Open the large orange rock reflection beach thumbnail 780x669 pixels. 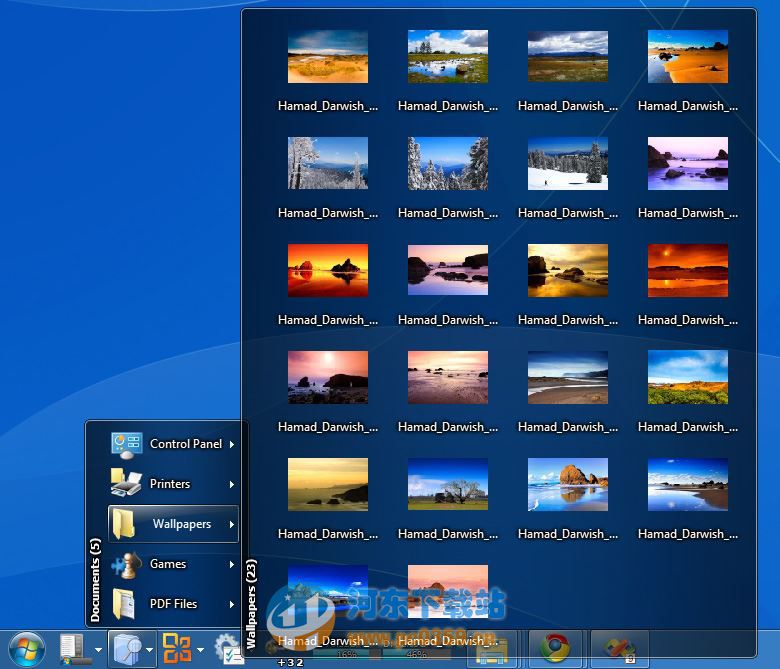568,484
